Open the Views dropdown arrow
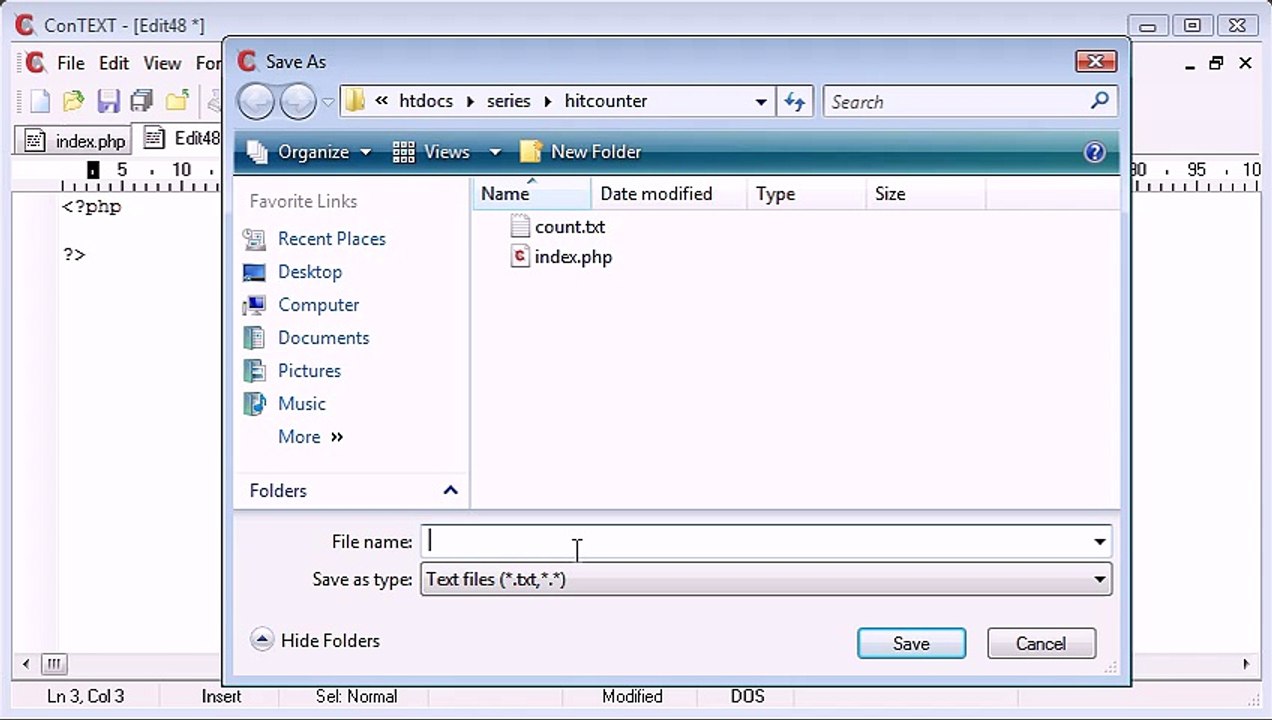This screenshot has width=1272, height=720. (494, 152)
